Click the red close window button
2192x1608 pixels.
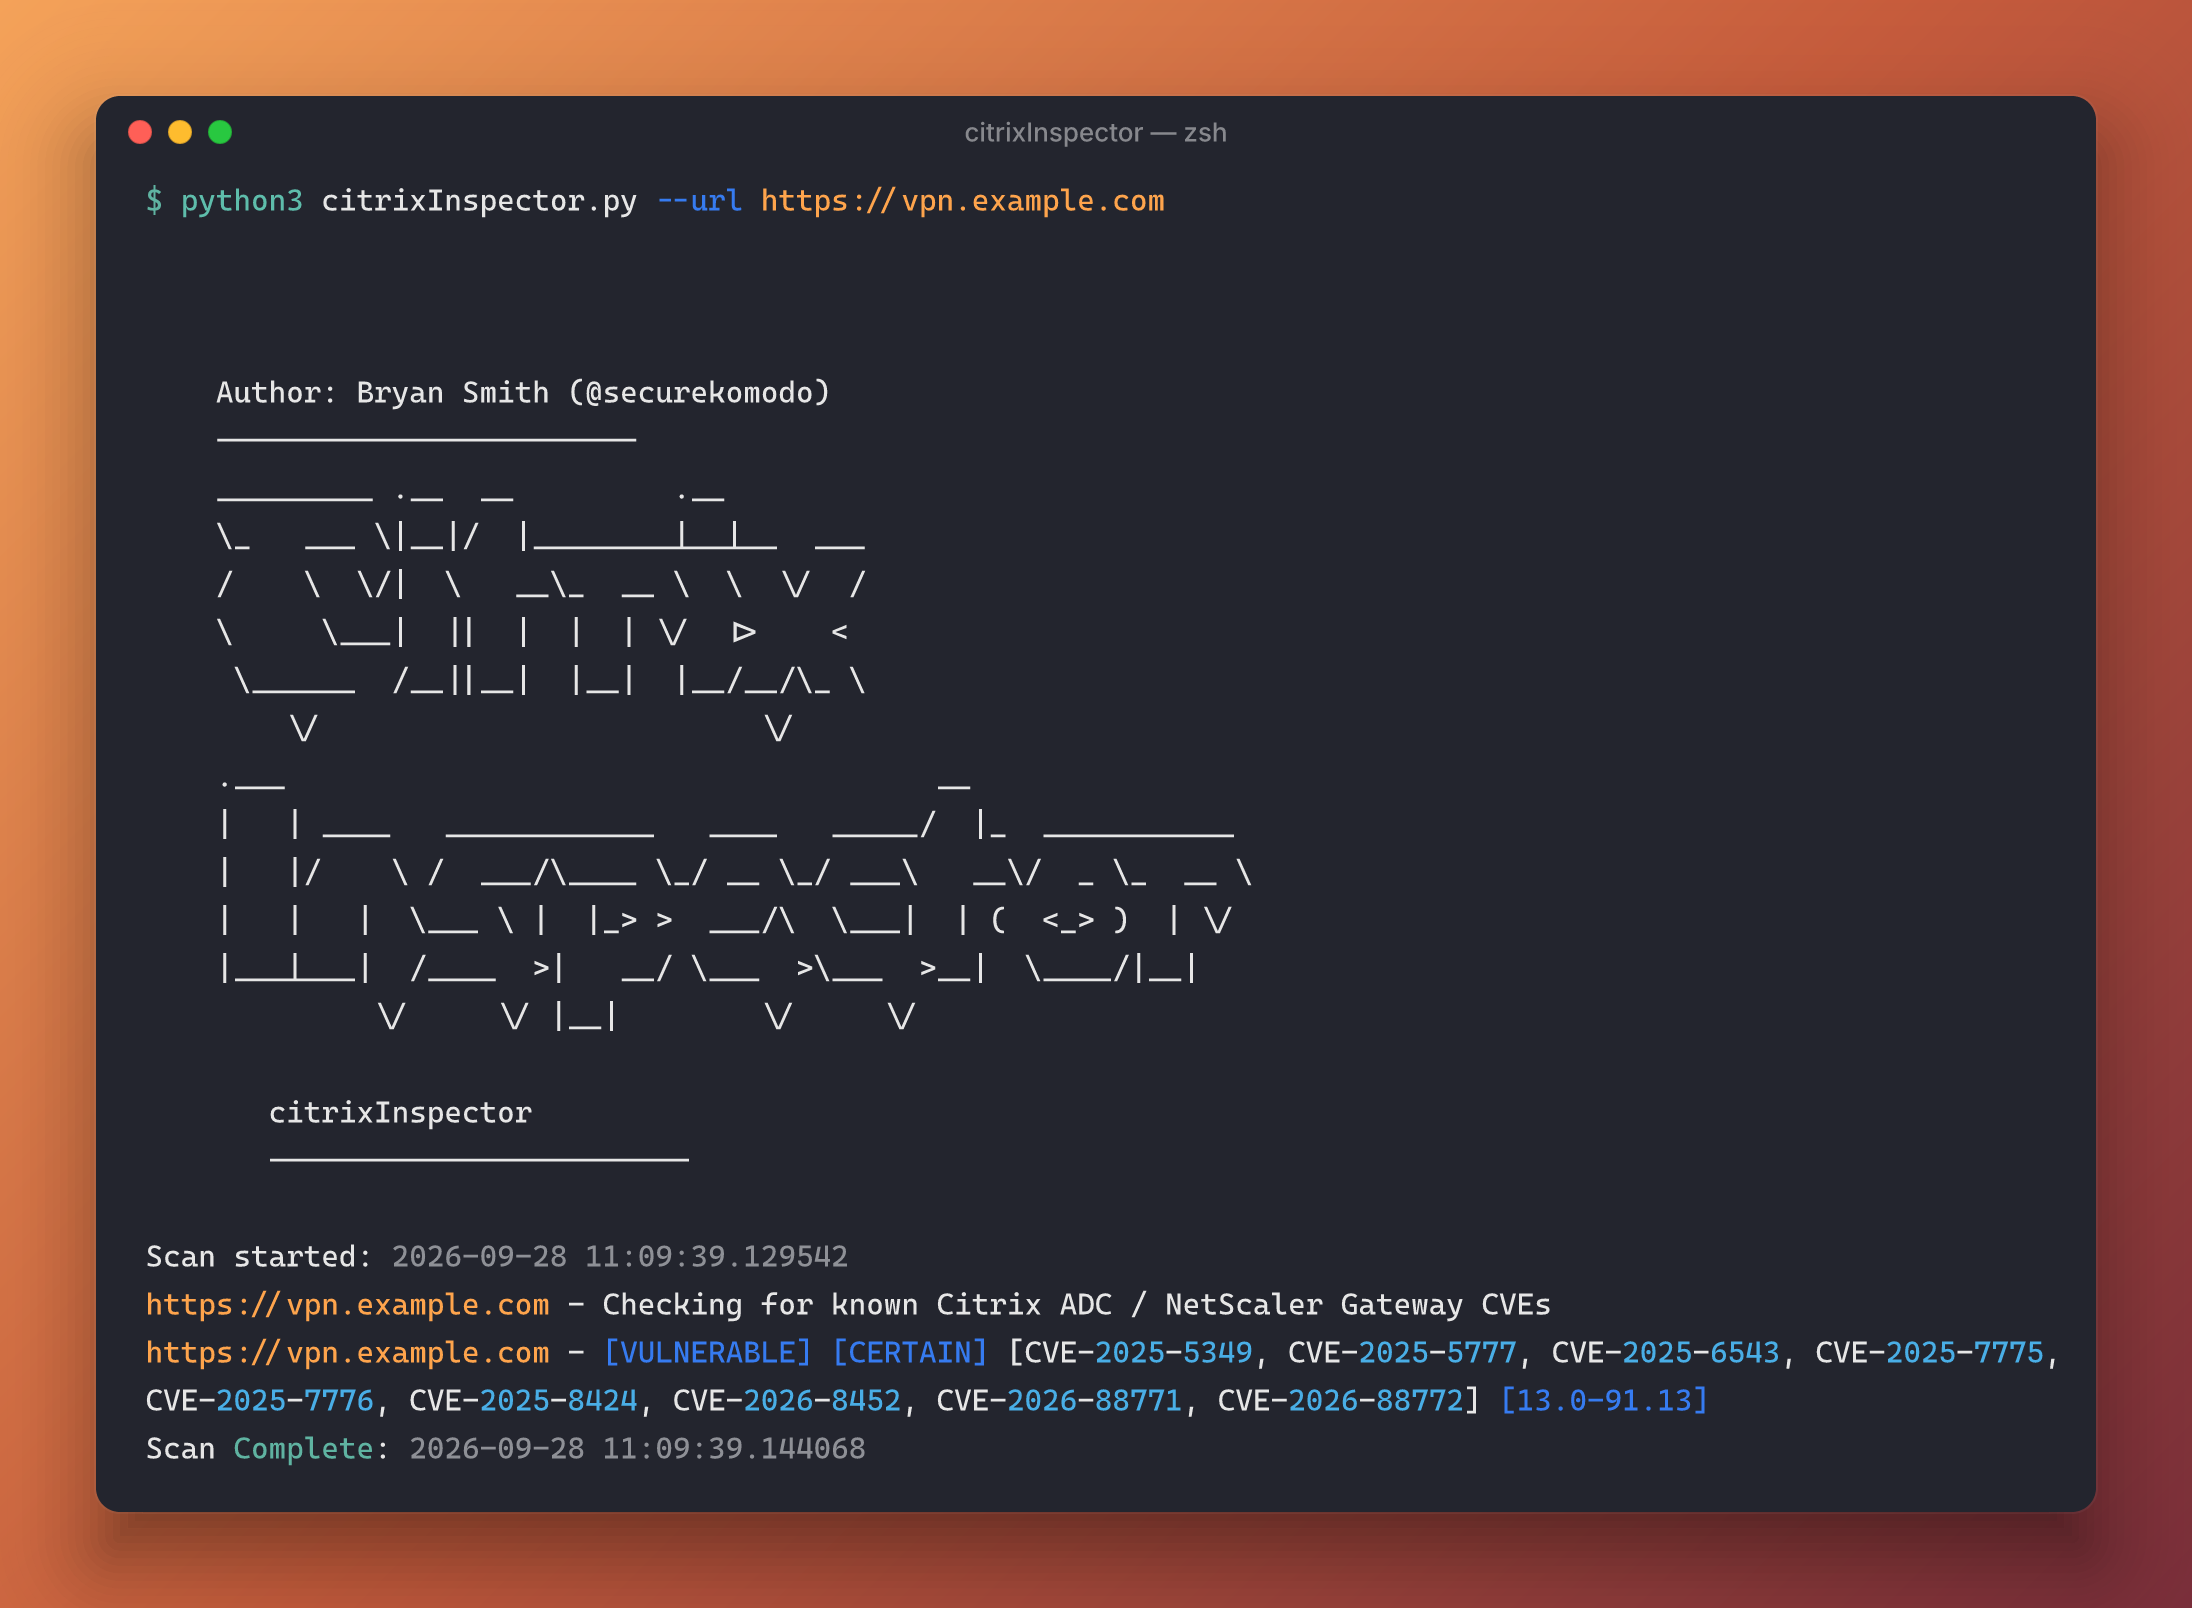pyautogui.click(x=140, y=132)
